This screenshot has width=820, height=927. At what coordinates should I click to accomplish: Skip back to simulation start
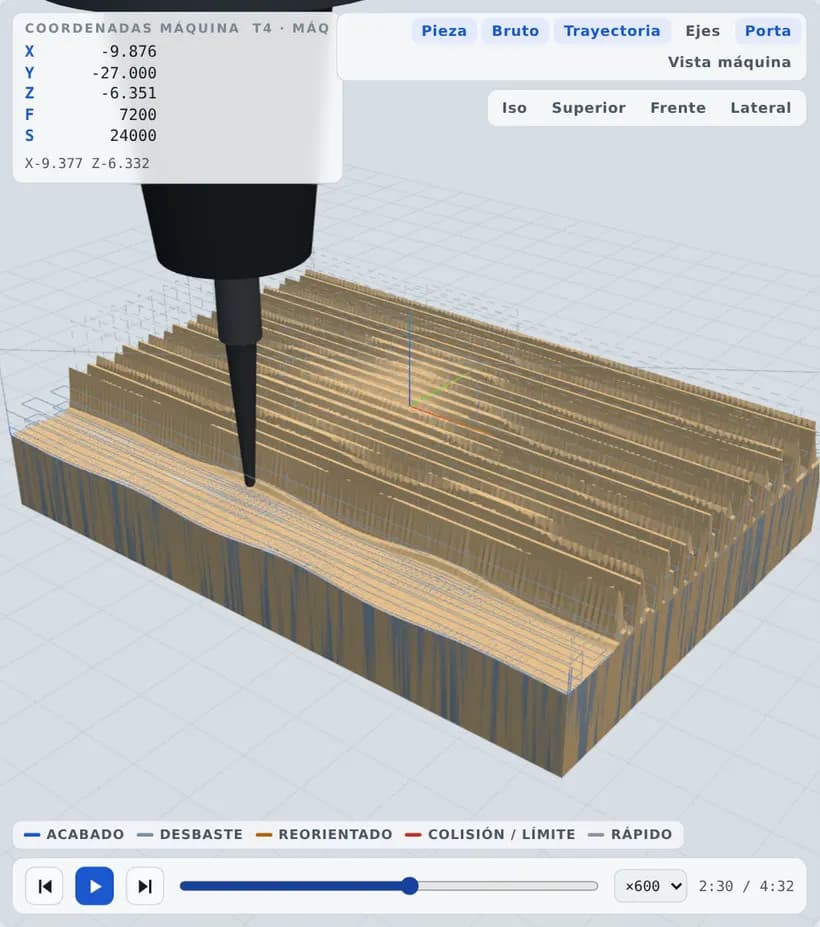click(x=44, y=886)
